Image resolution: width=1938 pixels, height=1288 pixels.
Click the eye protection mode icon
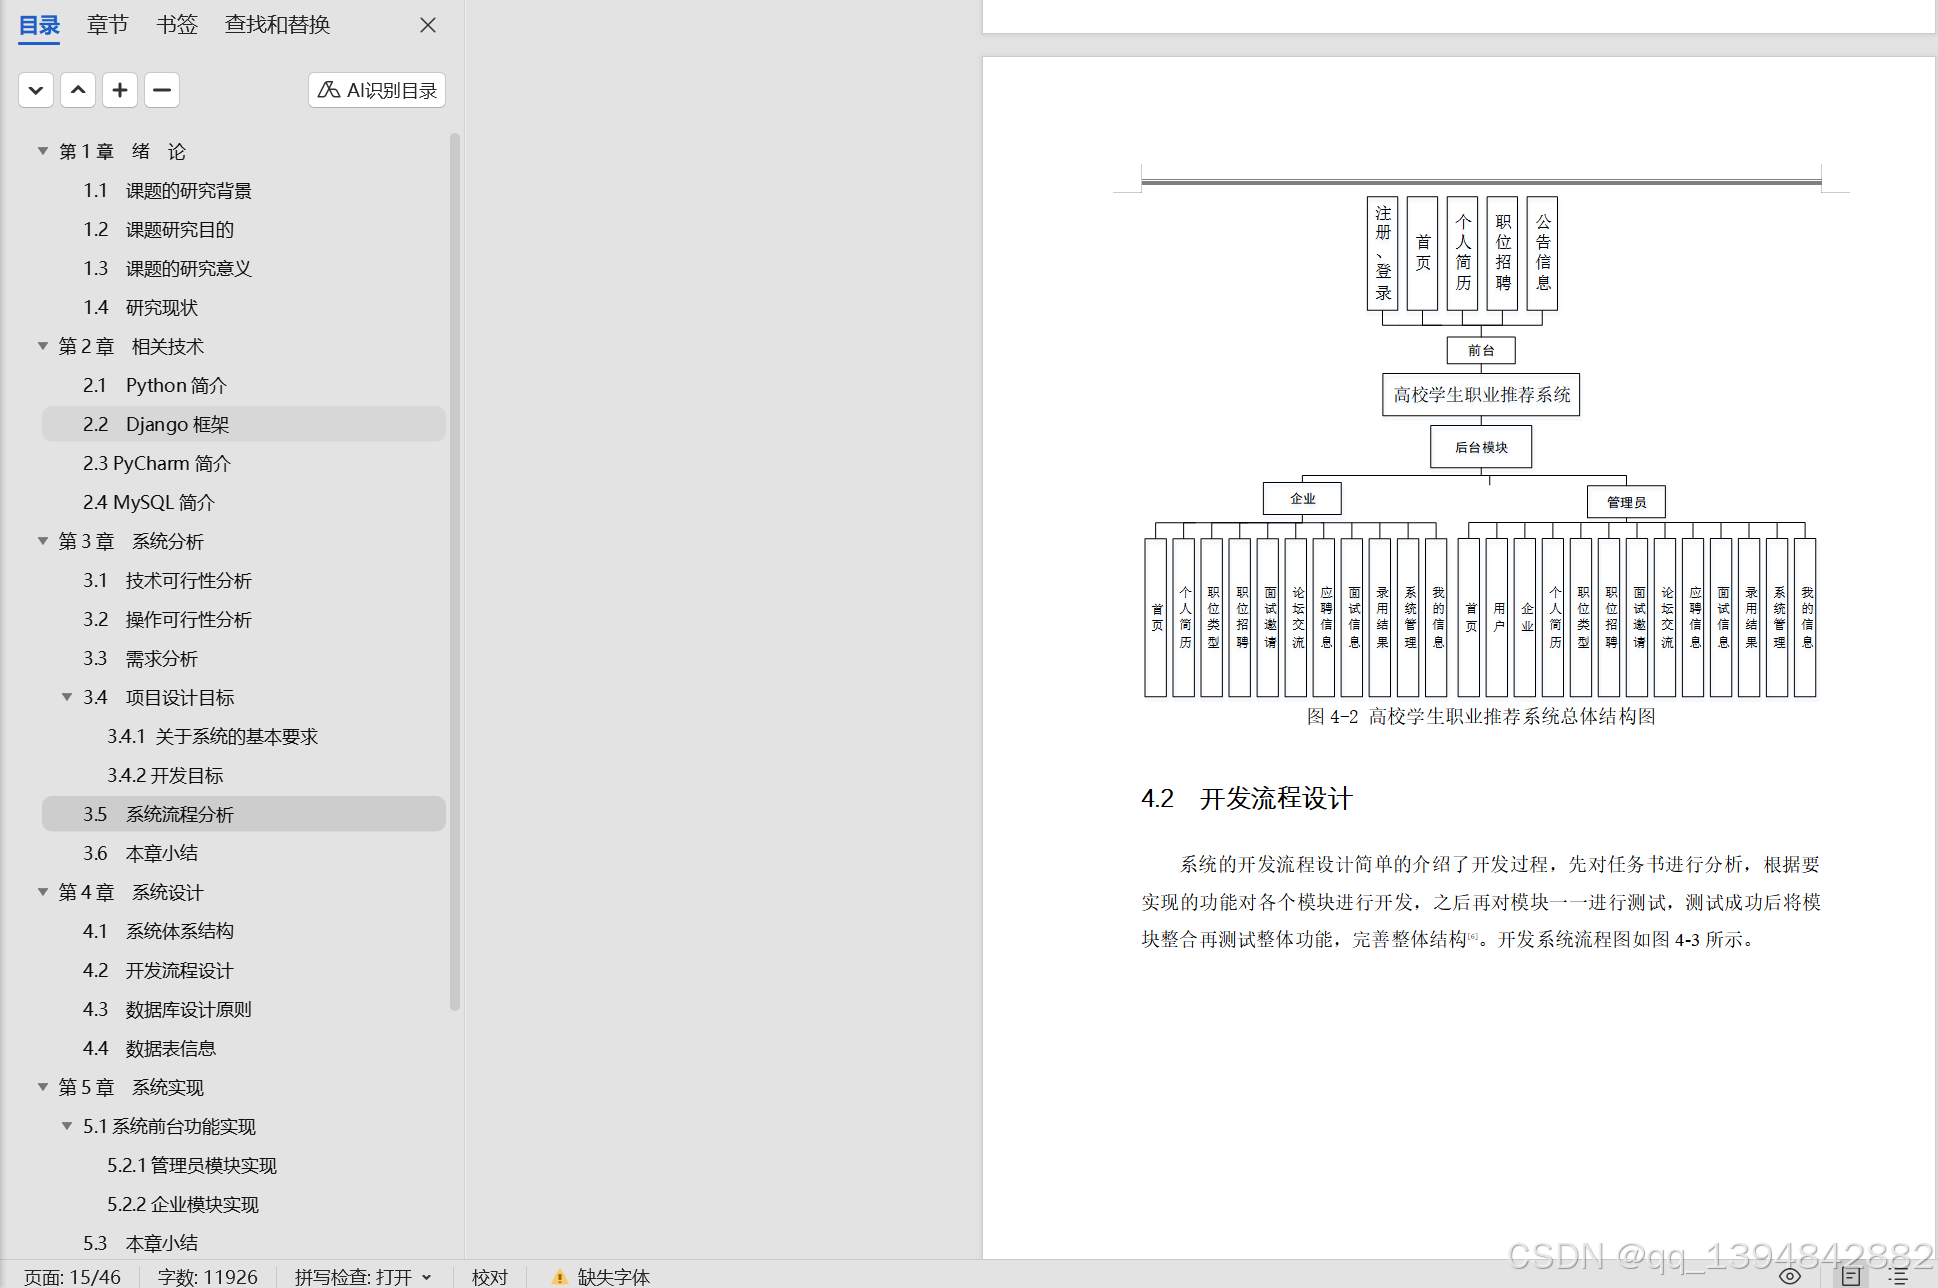[1790, 1276]
